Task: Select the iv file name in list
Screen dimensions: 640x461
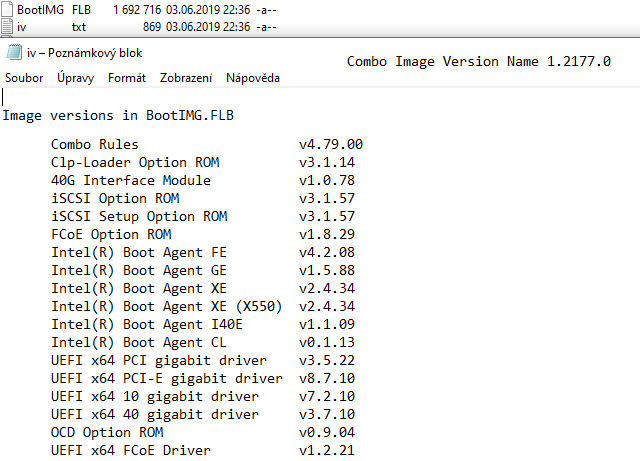Action: 22,27
